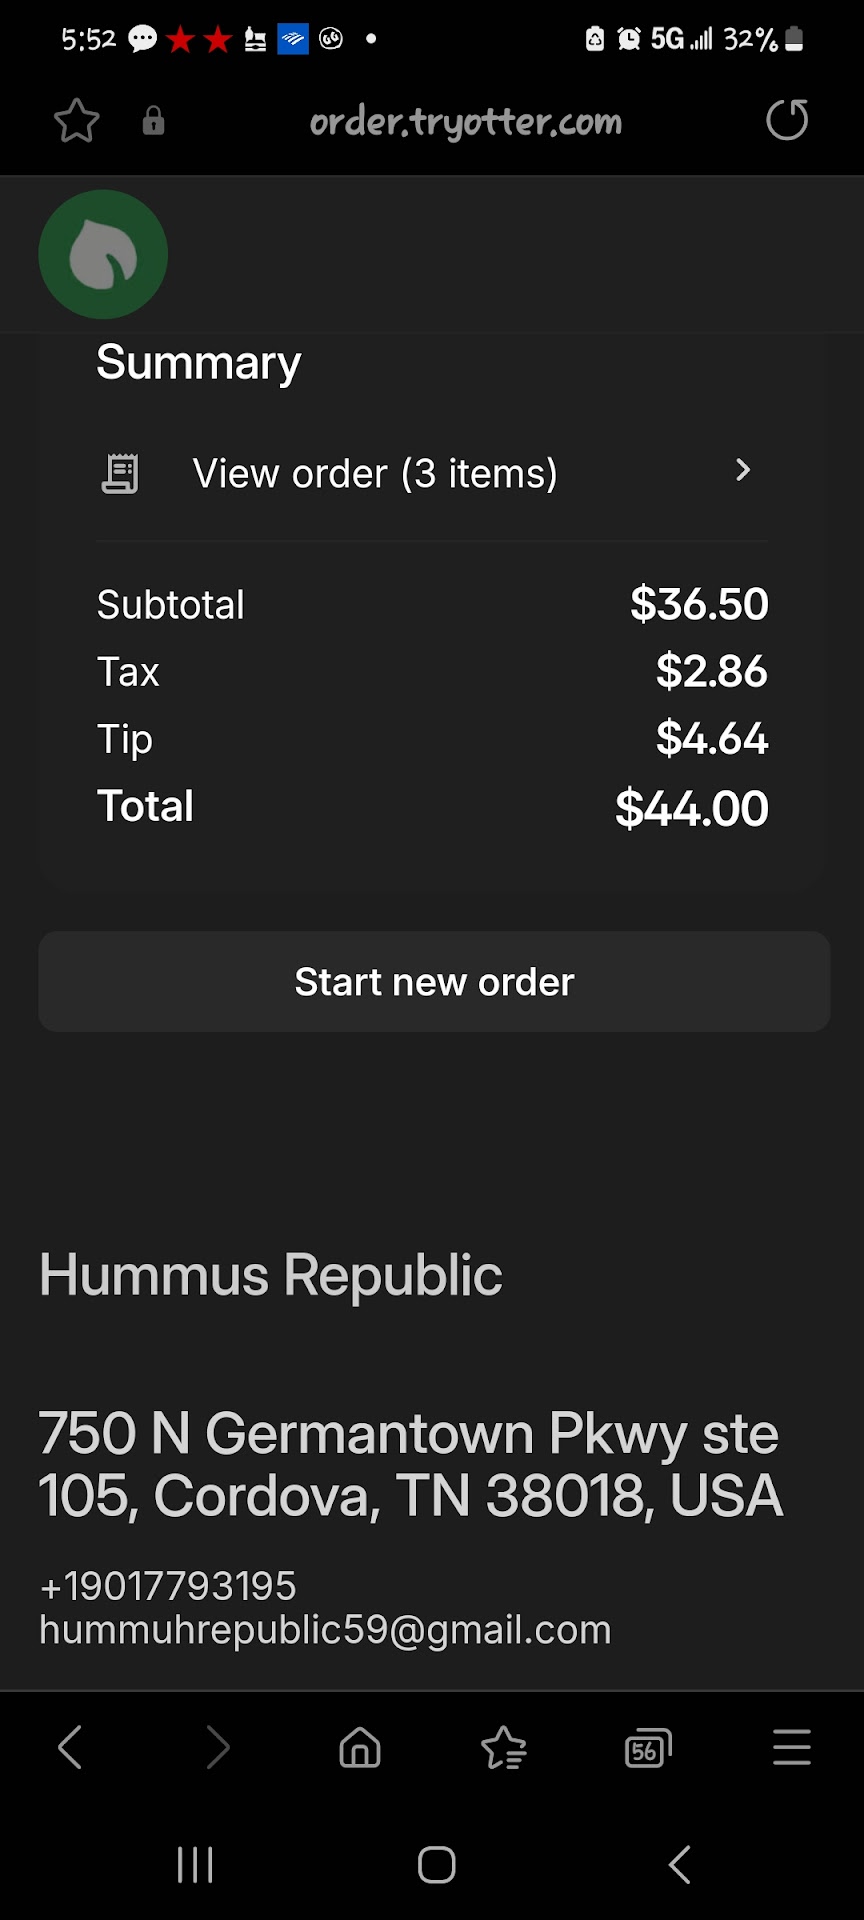This screenshot has width=864, height=1920.
Task: Open the browser hamburger menu
Action: point(791,1748)
